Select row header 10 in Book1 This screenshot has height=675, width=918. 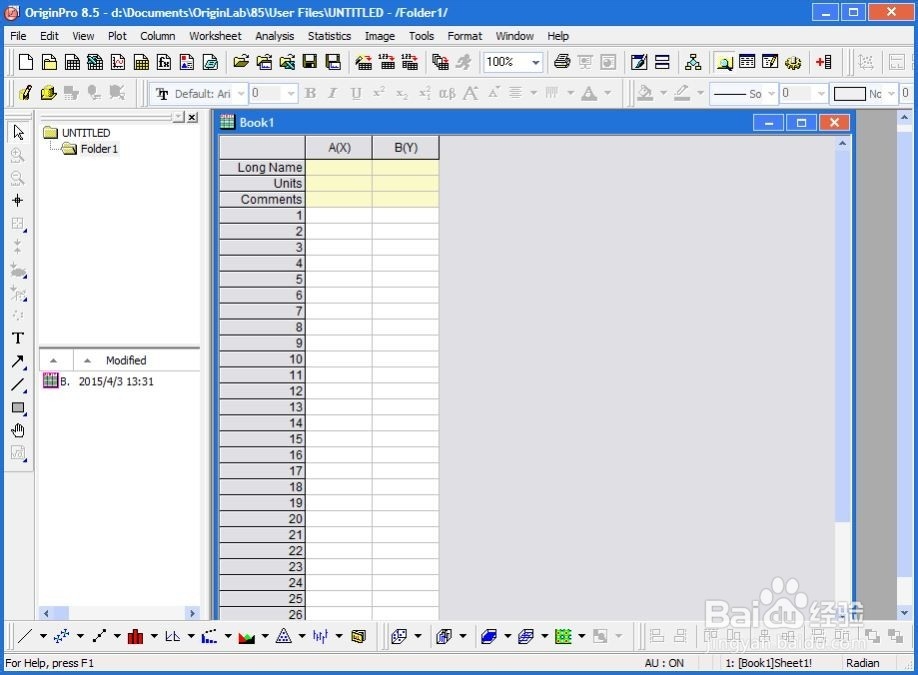[262, 359]
